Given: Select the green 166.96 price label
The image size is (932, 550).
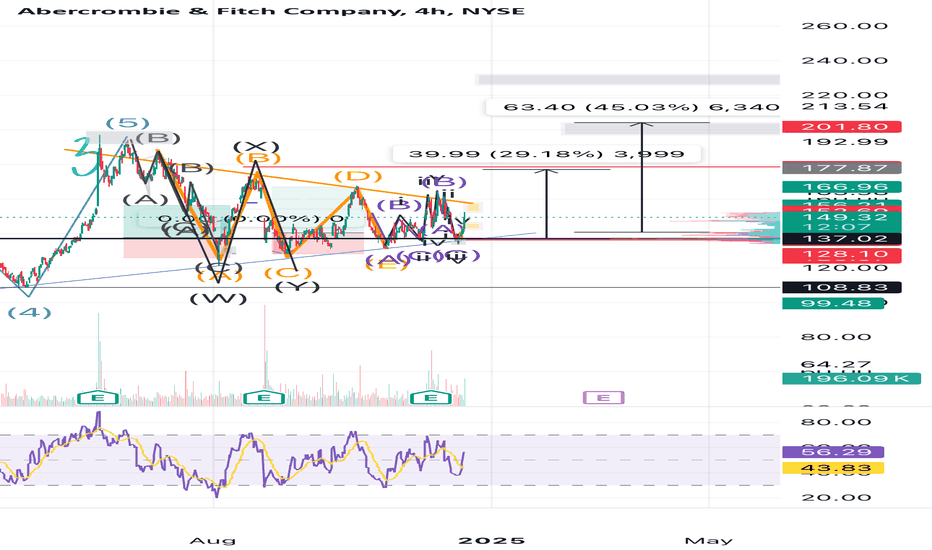Looking at the screenshot, I should [x=842, y=187].
